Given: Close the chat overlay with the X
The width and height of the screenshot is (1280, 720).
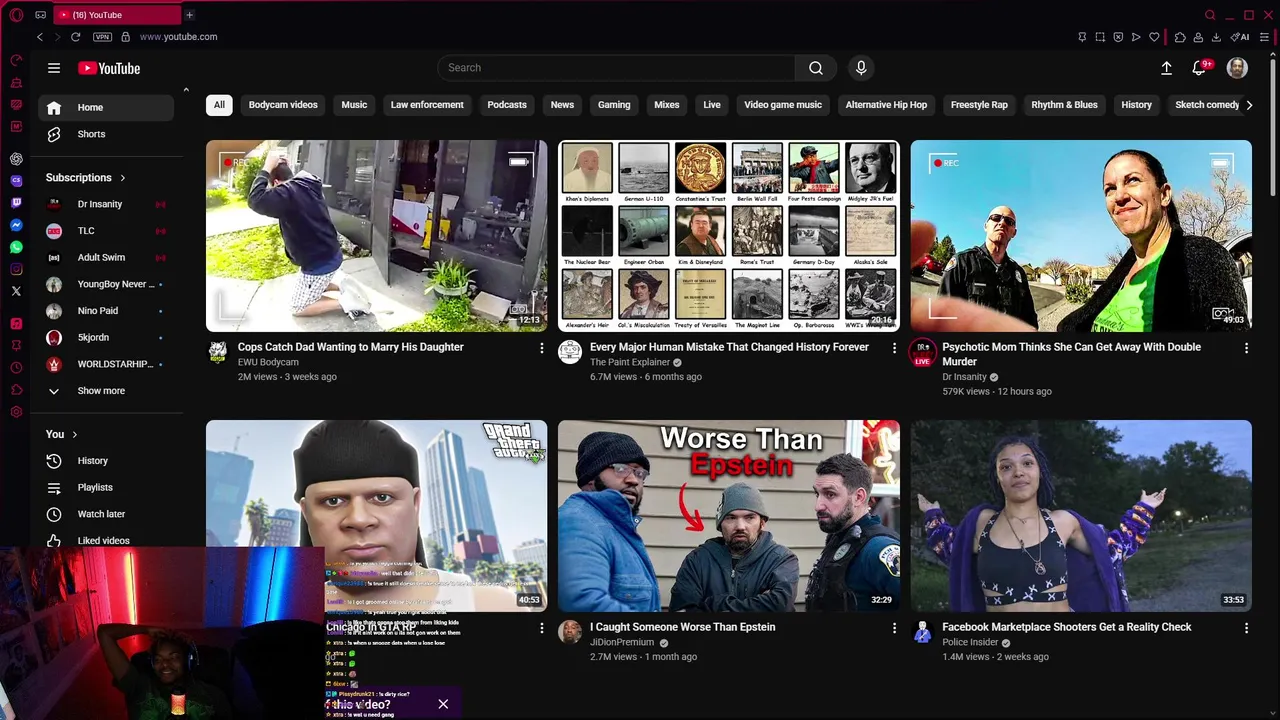Looking at the screenshot, I should click(443, 704).
